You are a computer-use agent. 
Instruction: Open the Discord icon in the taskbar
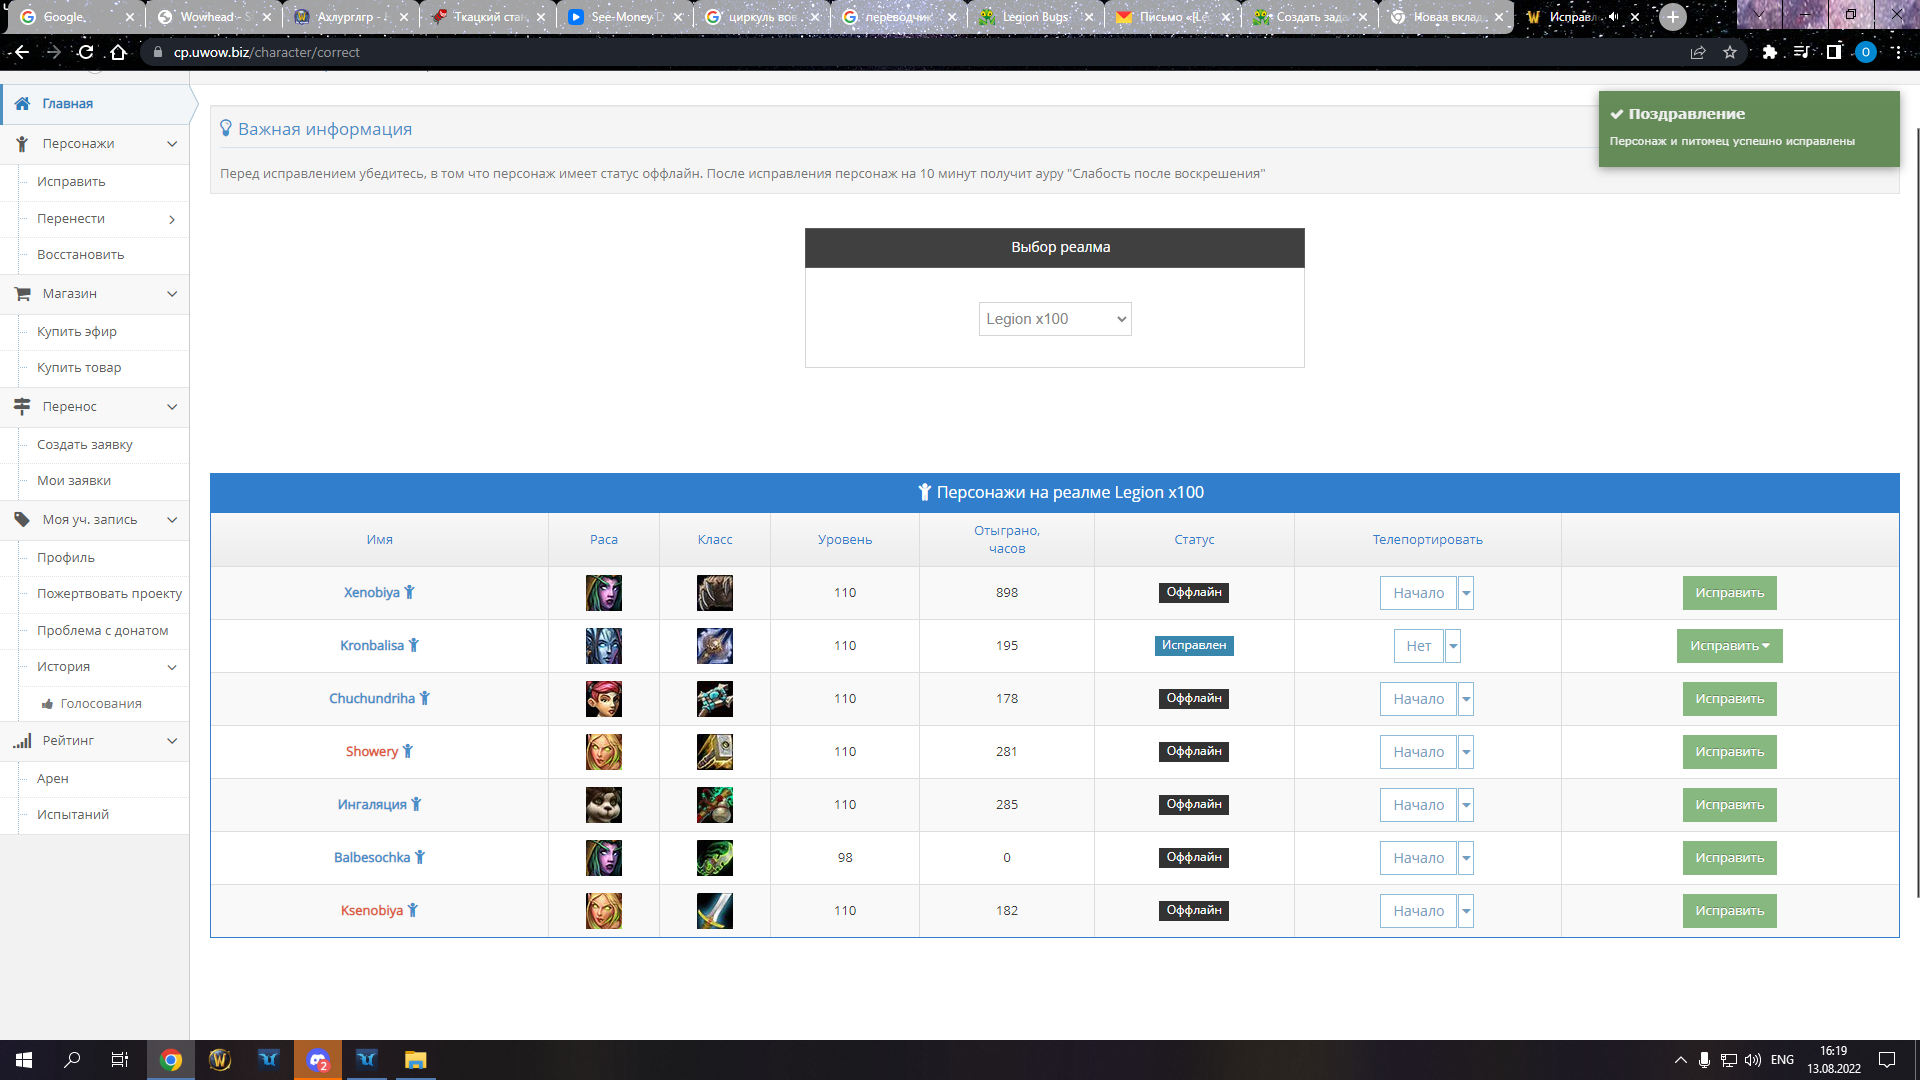tap(318, 1060)
